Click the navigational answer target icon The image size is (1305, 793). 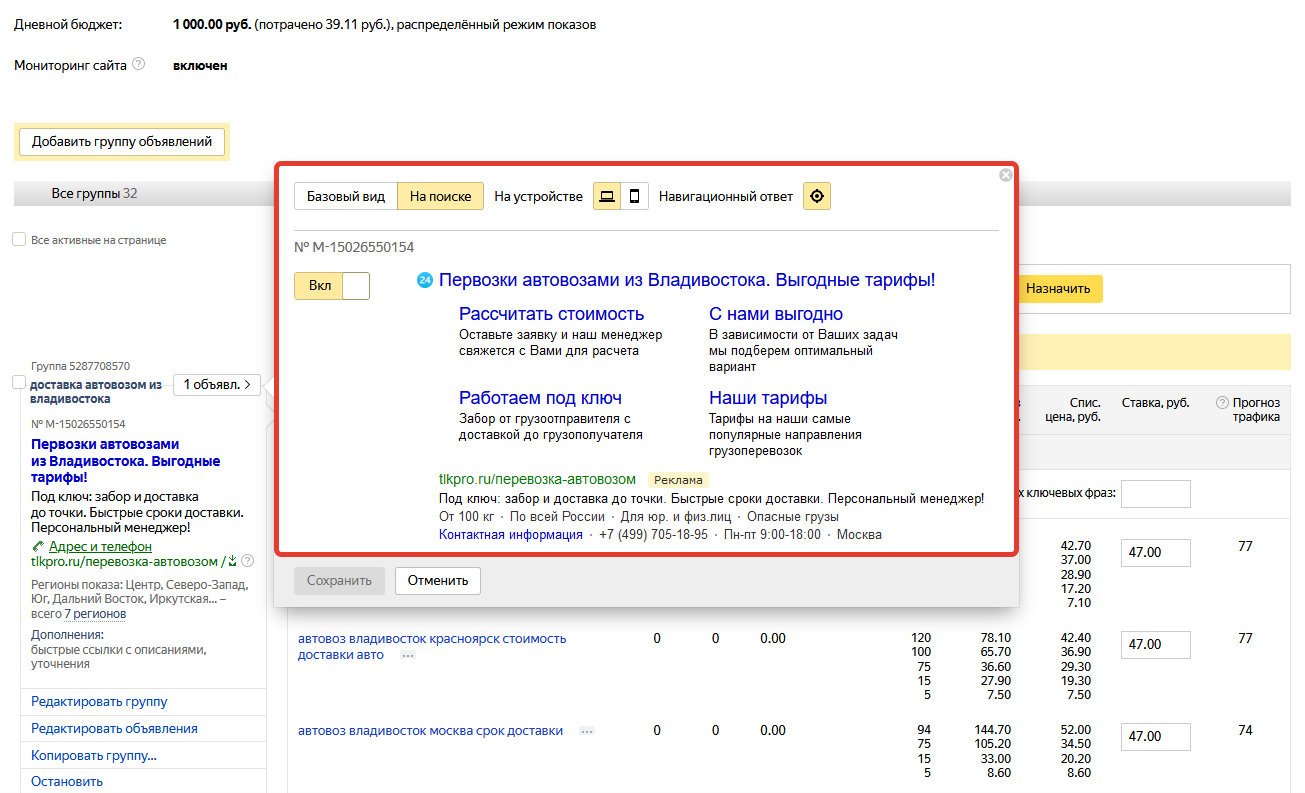(817, 196)
